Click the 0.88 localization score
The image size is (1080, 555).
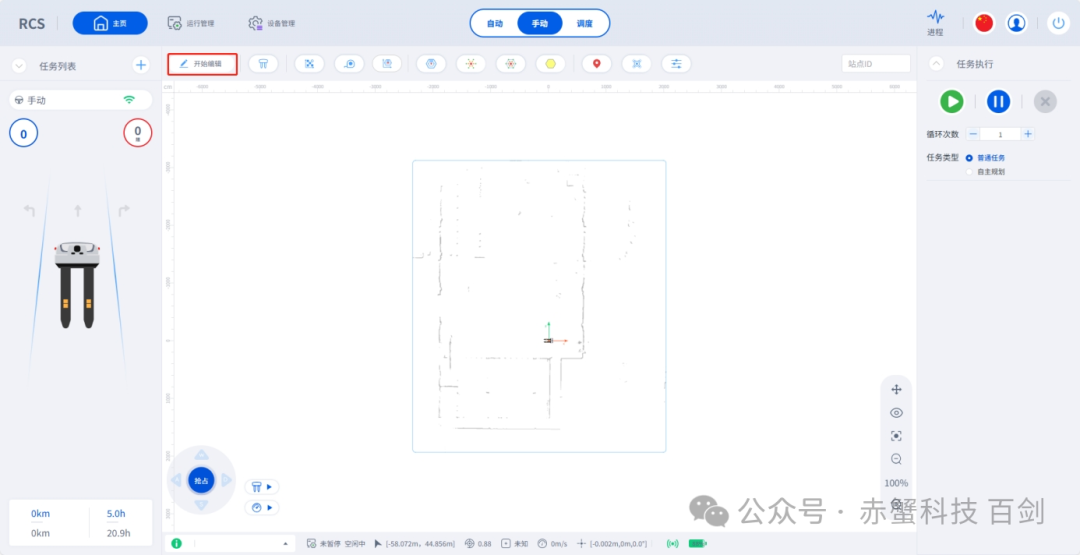(485, 544)
